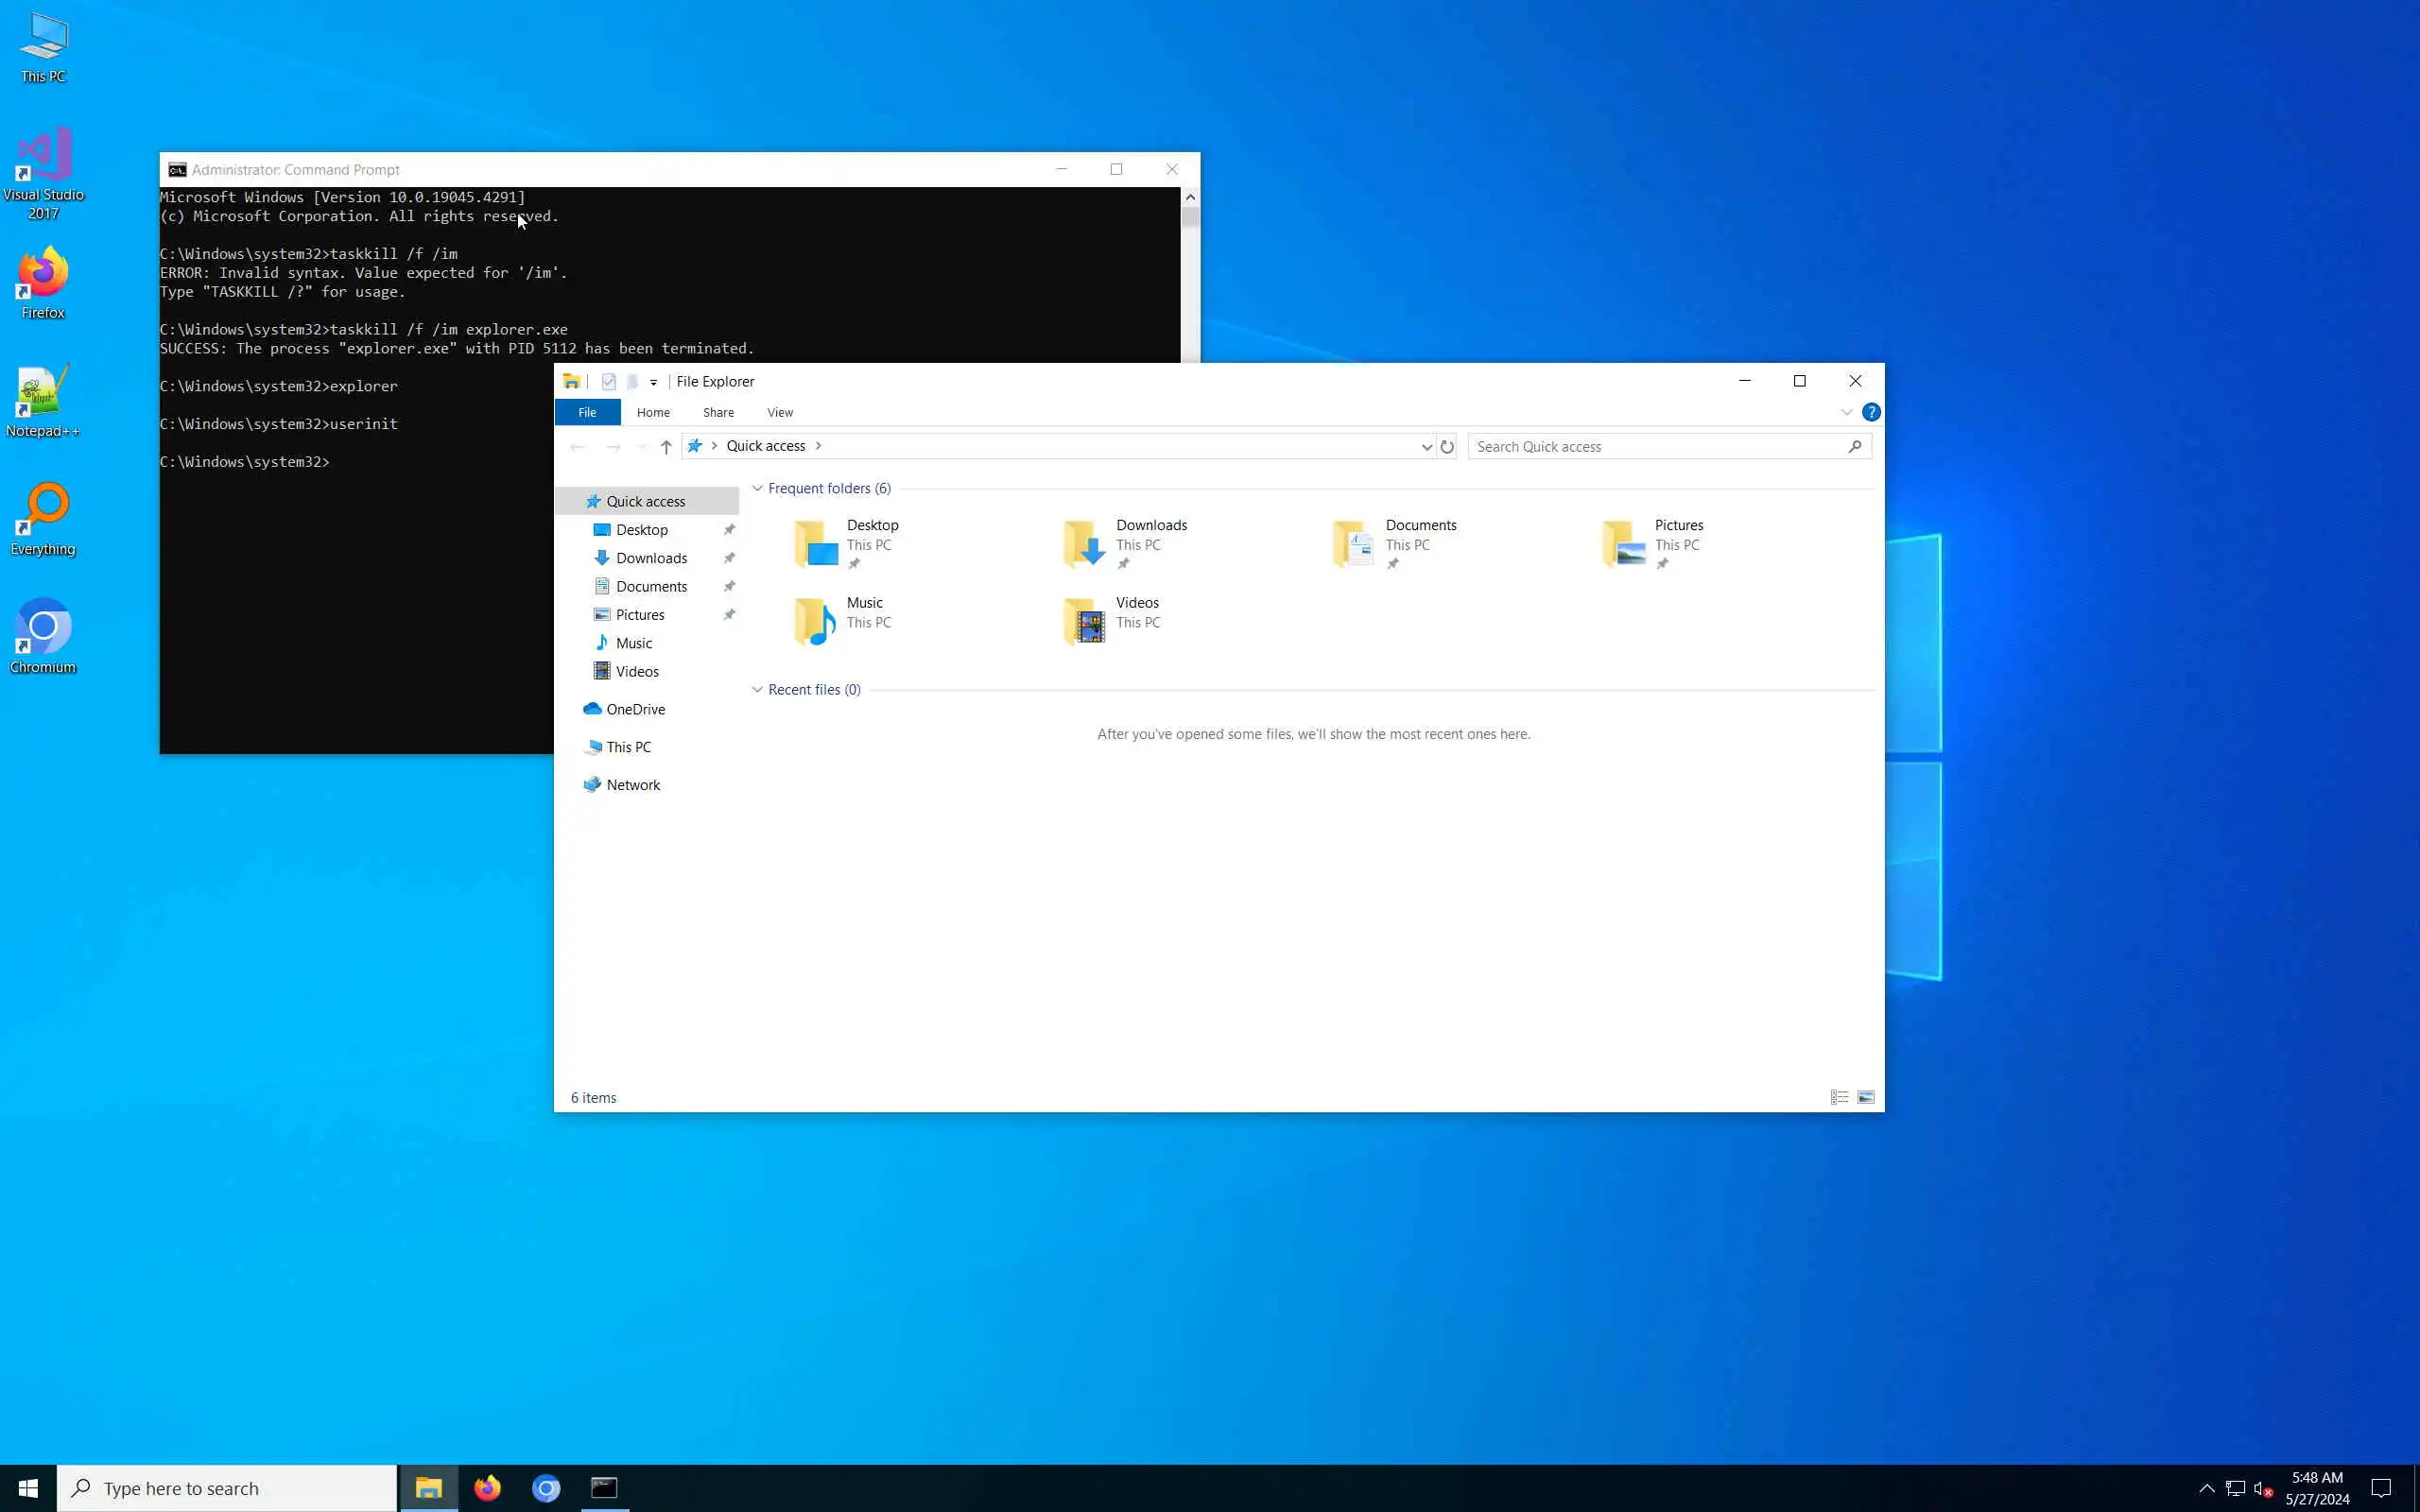Click the Up one level arrow
2420x1512 pixels.
tap(666, 447)
